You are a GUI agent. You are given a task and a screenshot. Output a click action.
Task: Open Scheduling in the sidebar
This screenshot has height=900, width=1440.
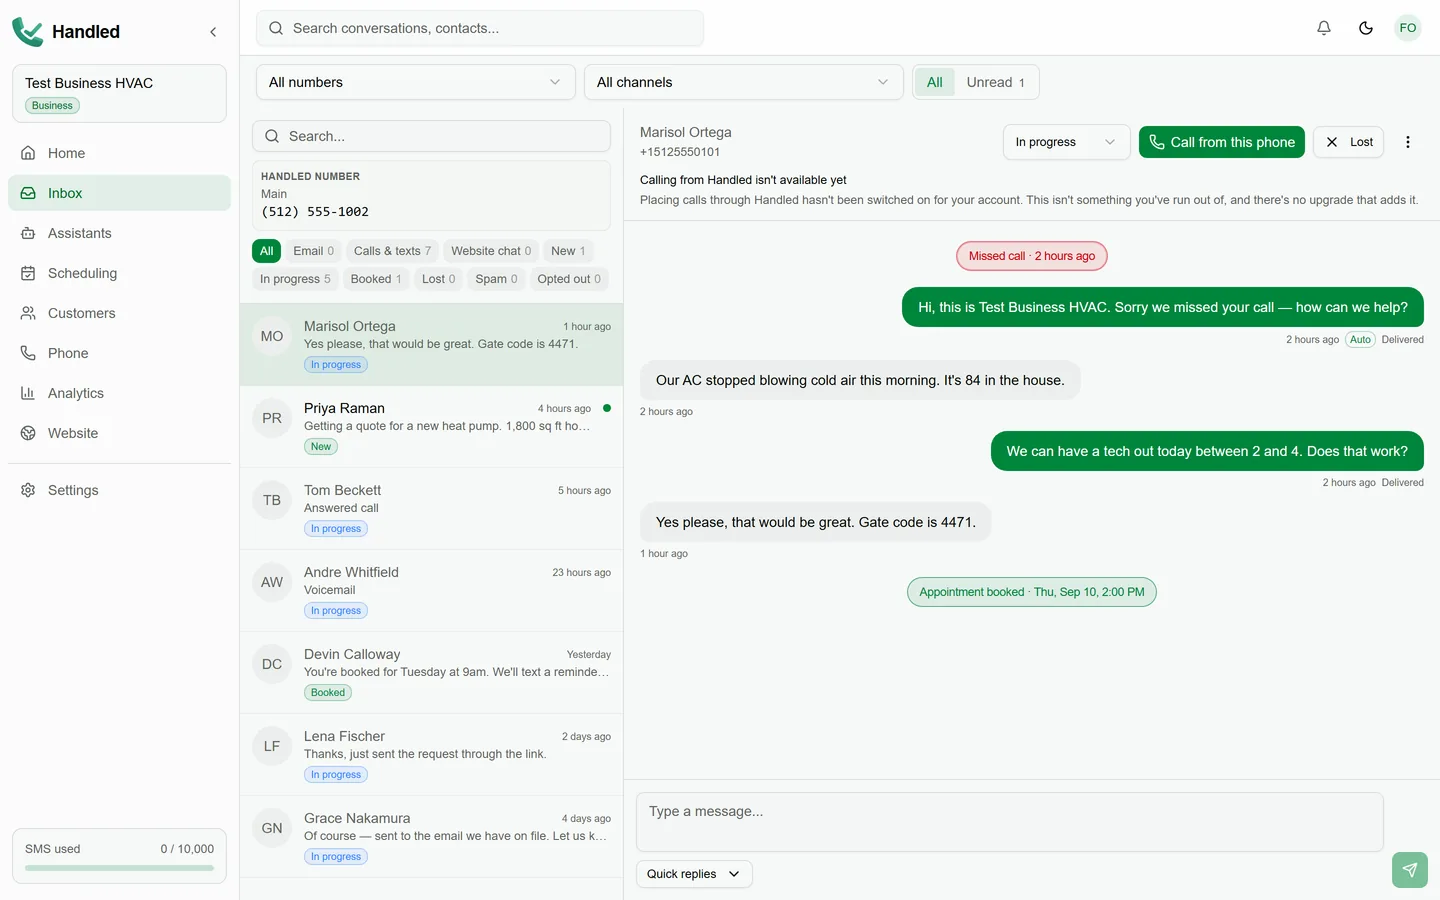pyautogui.click(x=119, y=273)
